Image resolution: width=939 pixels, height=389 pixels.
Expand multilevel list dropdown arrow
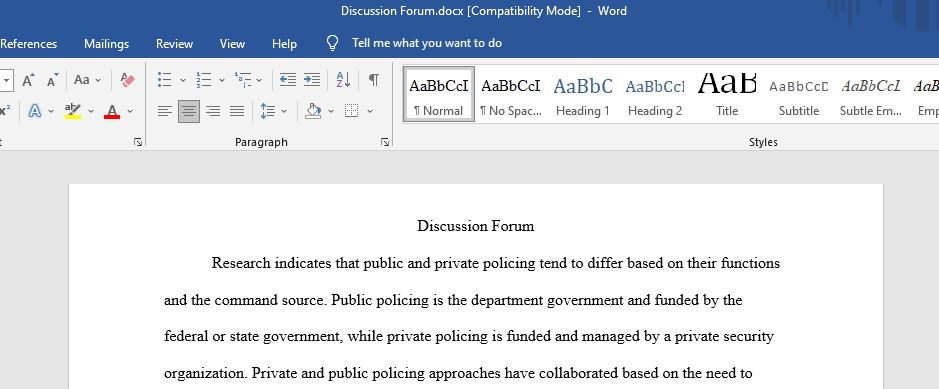click(x=259, y=80)
